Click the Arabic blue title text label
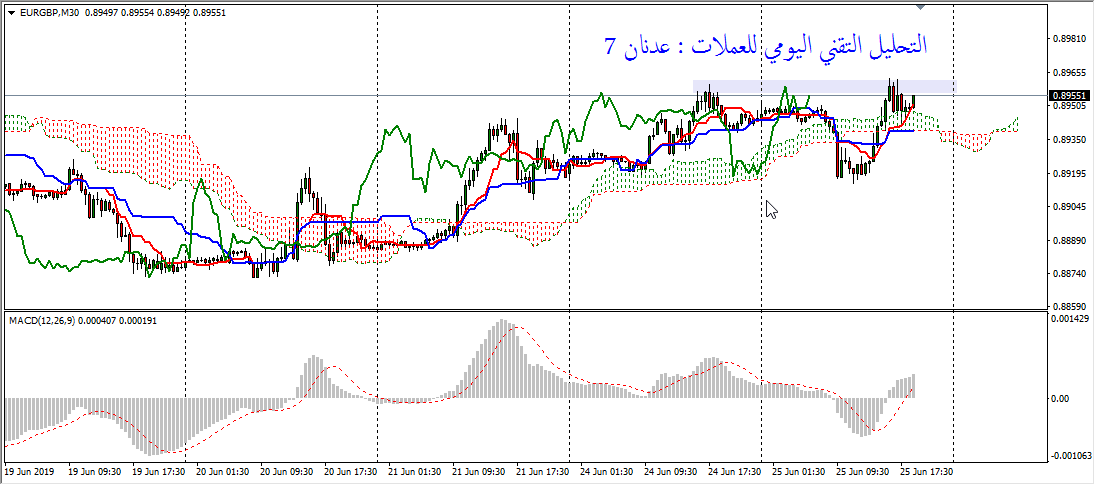 [x=765, y=45]
